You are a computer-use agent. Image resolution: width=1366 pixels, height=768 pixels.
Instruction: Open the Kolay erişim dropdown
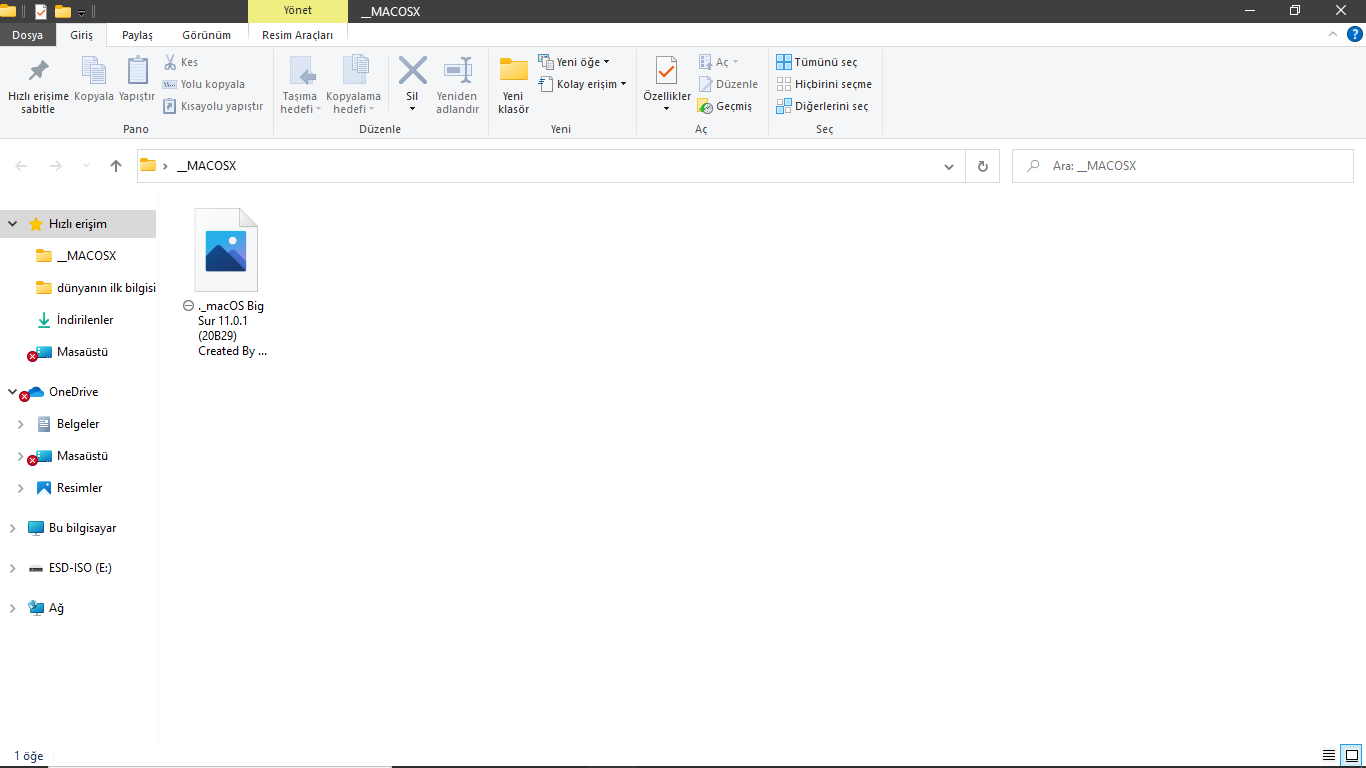582,84
